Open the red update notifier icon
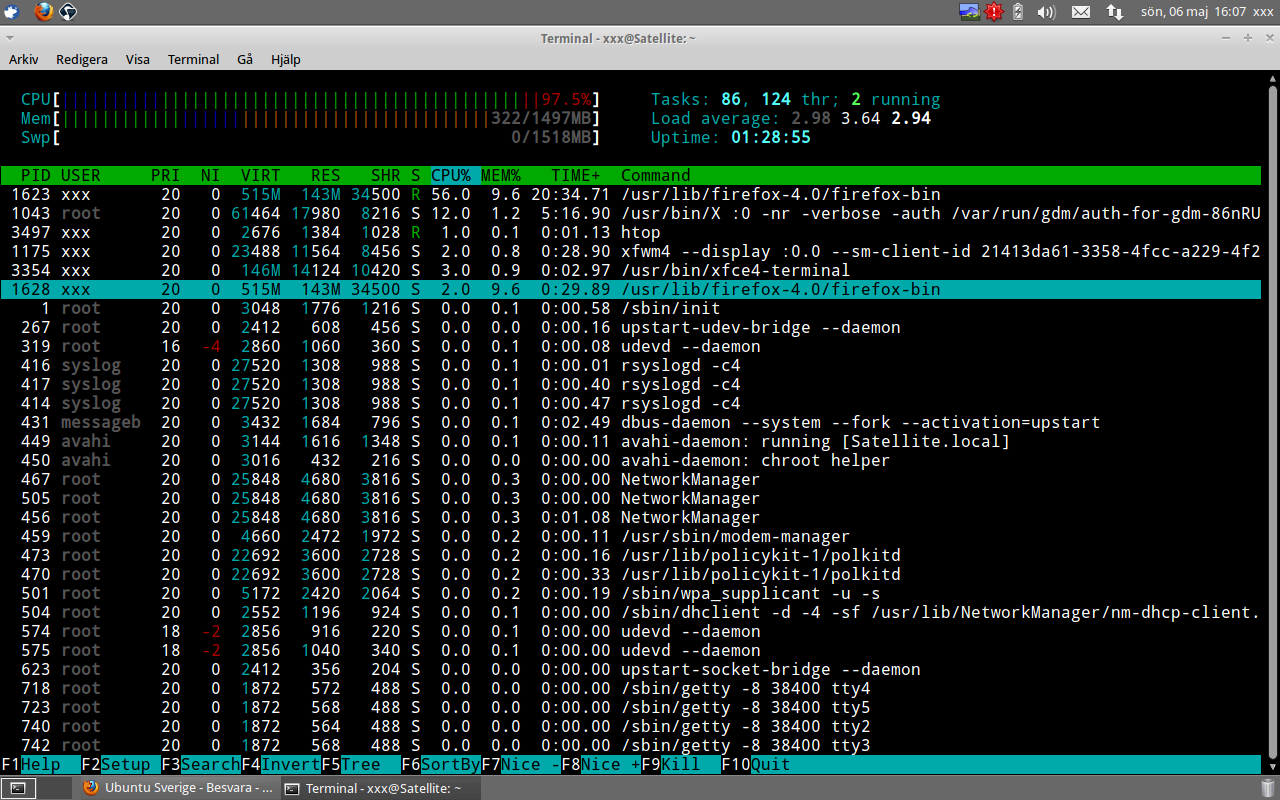This screenshot has height=800, width=1280. [x=993, y=12]
